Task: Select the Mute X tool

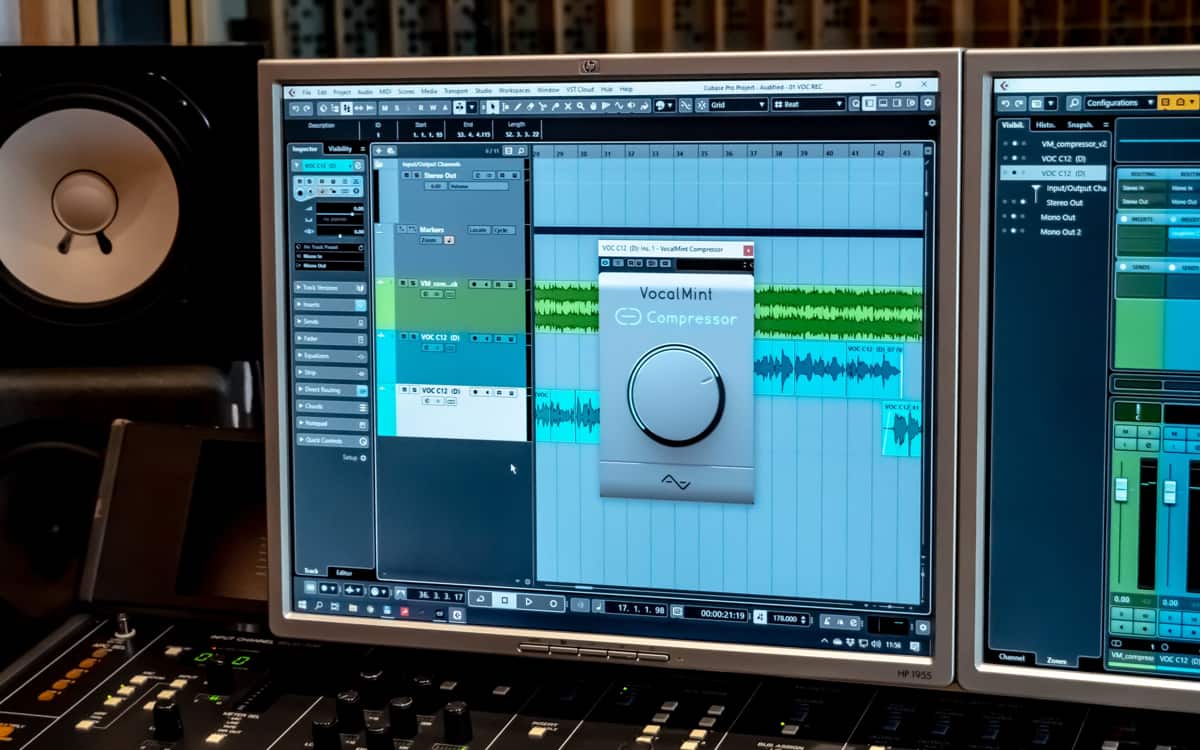Action: (568, 105)
